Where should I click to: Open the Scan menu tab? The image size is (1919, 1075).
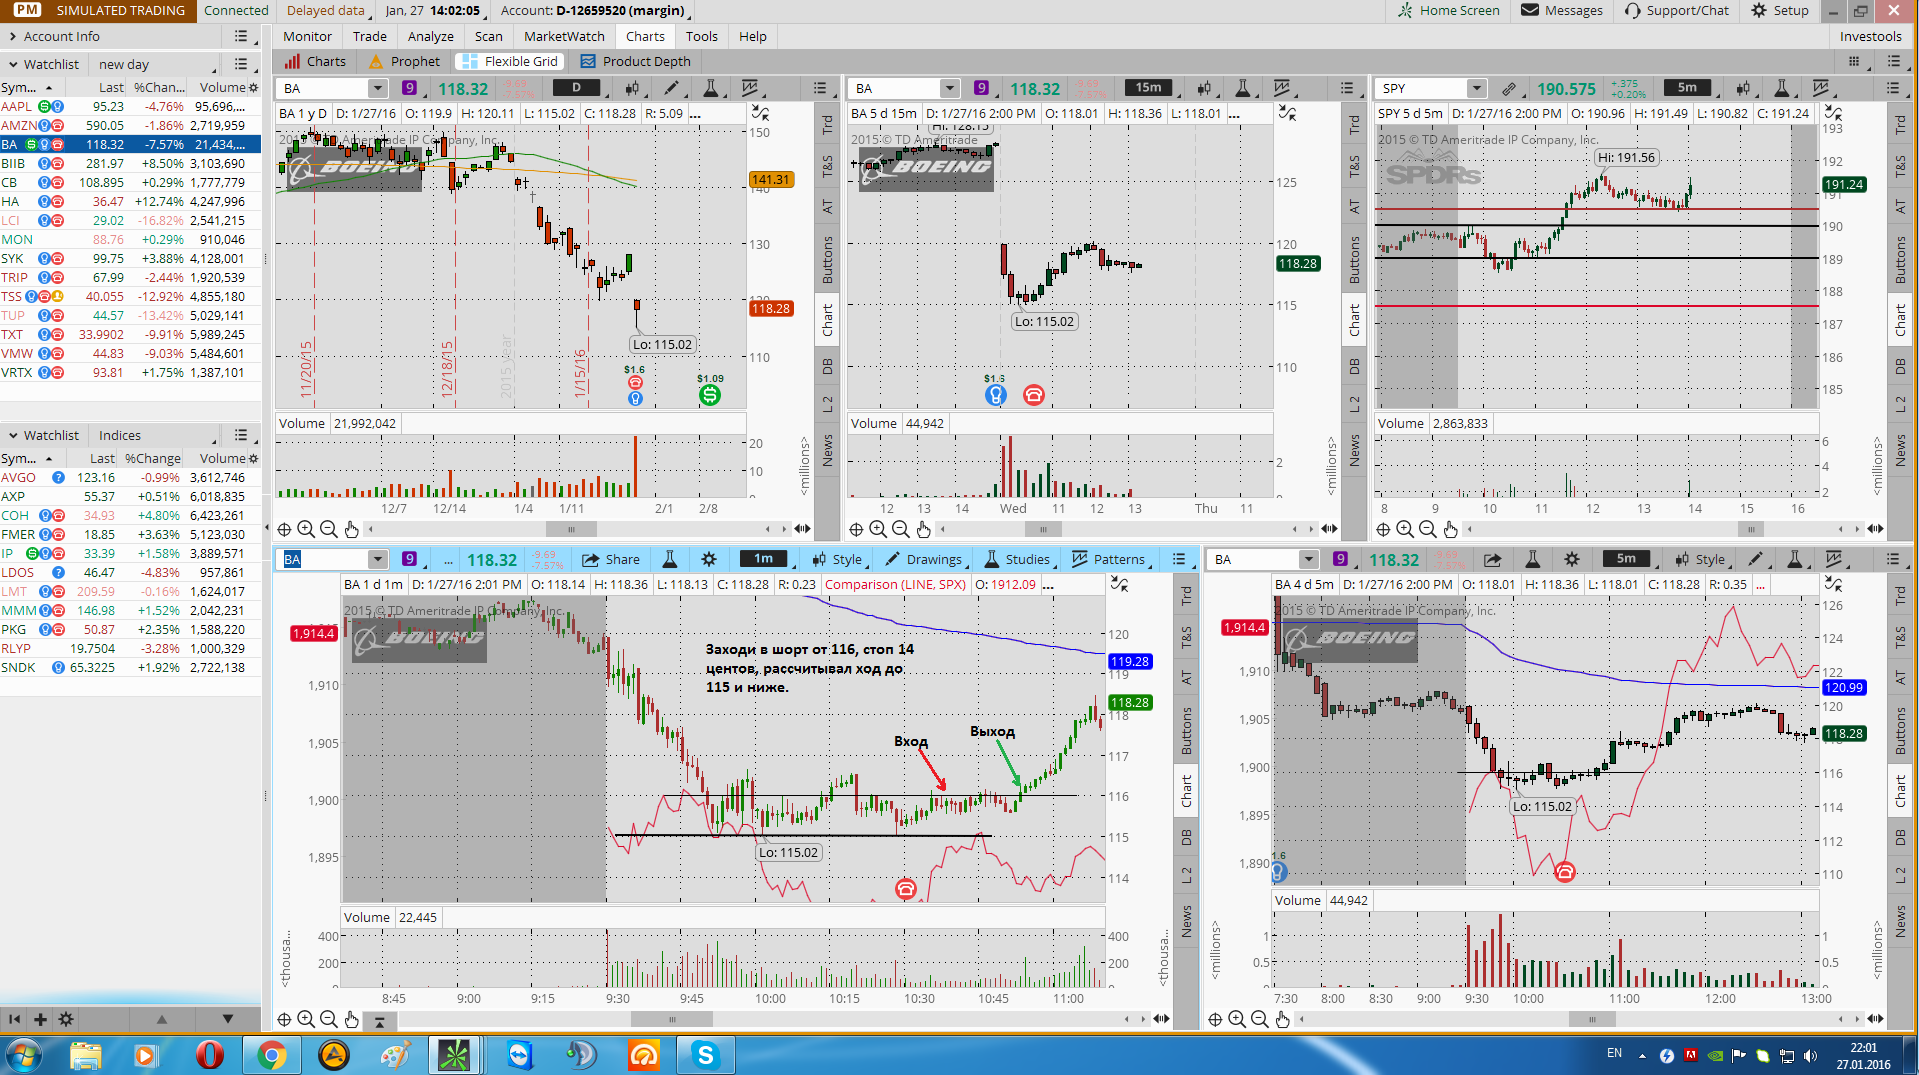(488, 37)
